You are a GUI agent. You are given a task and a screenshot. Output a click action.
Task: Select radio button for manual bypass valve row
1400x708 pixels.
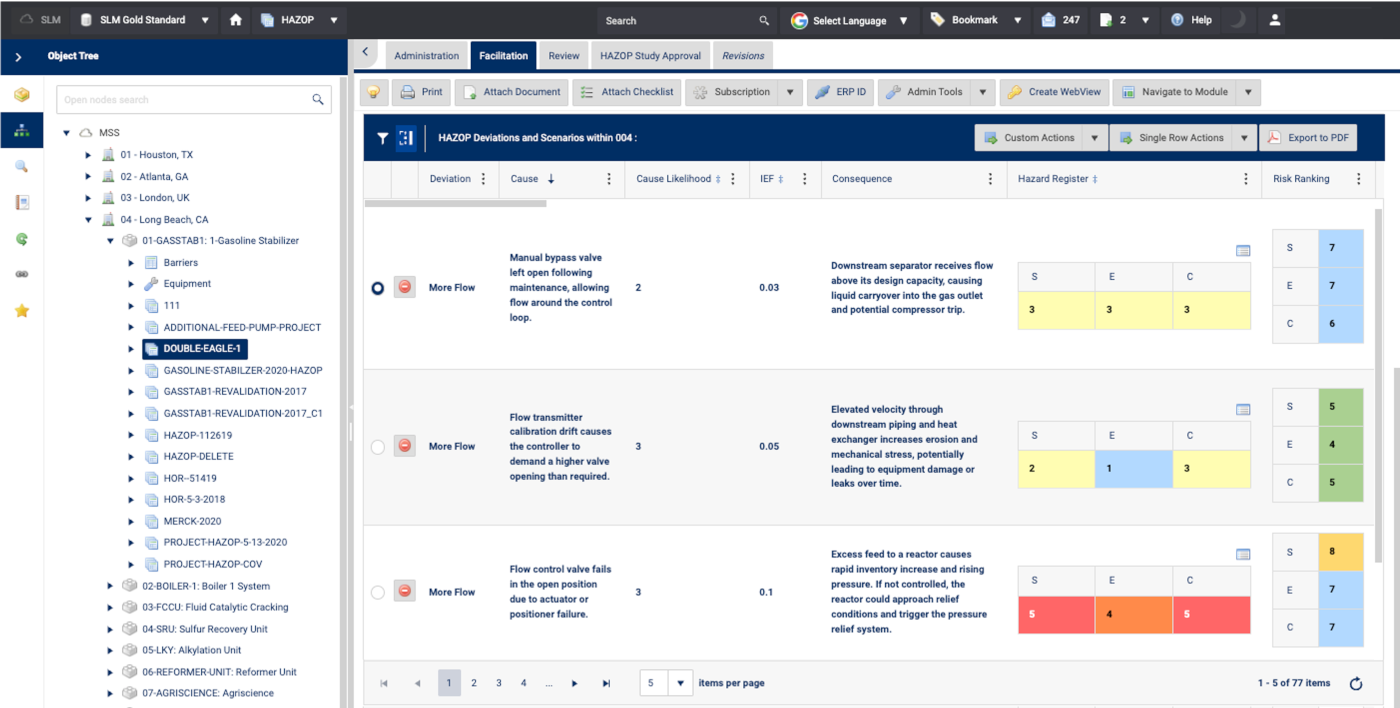pos(378,288)
